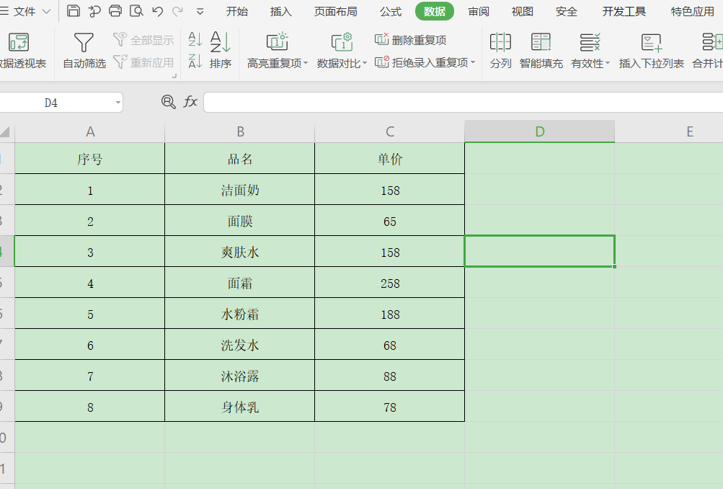
Task: Click the zoom search icon beside fx
Action: pyautogui.click(x=168, y=101)
